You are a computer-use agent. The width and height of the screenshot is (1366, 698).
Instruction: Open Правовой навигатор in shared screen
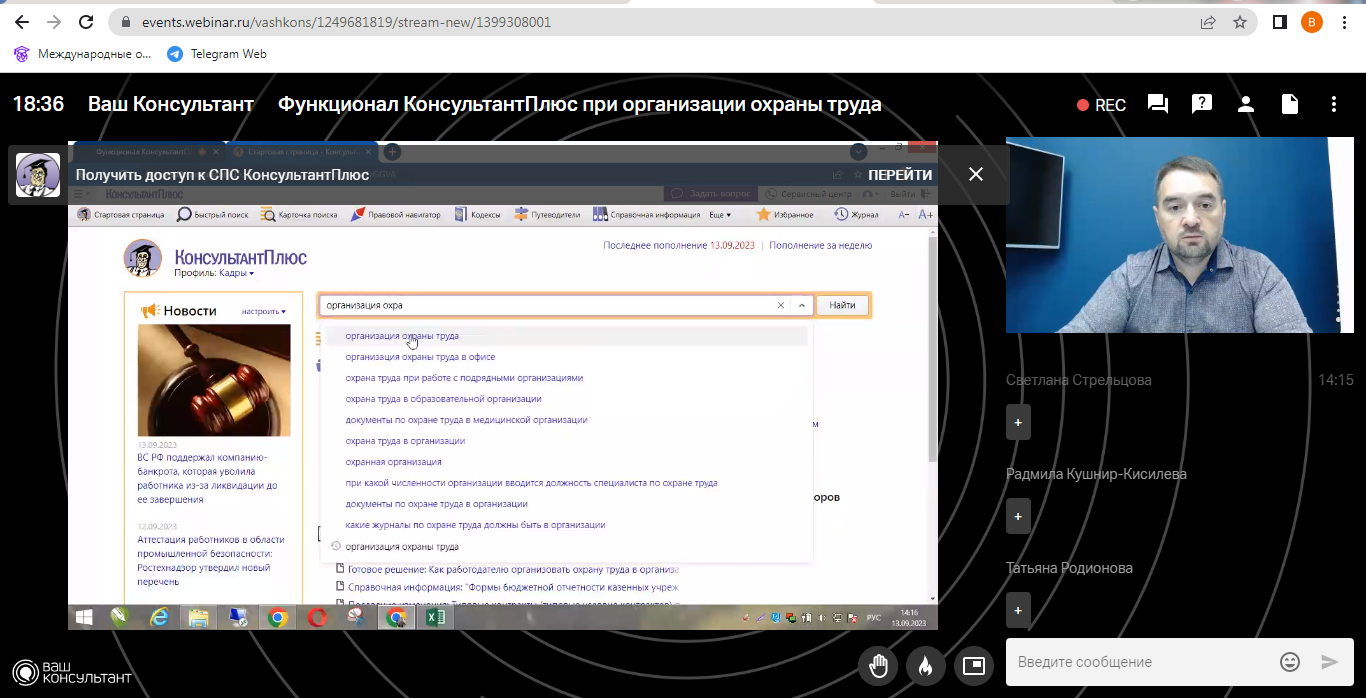[396, 215]
